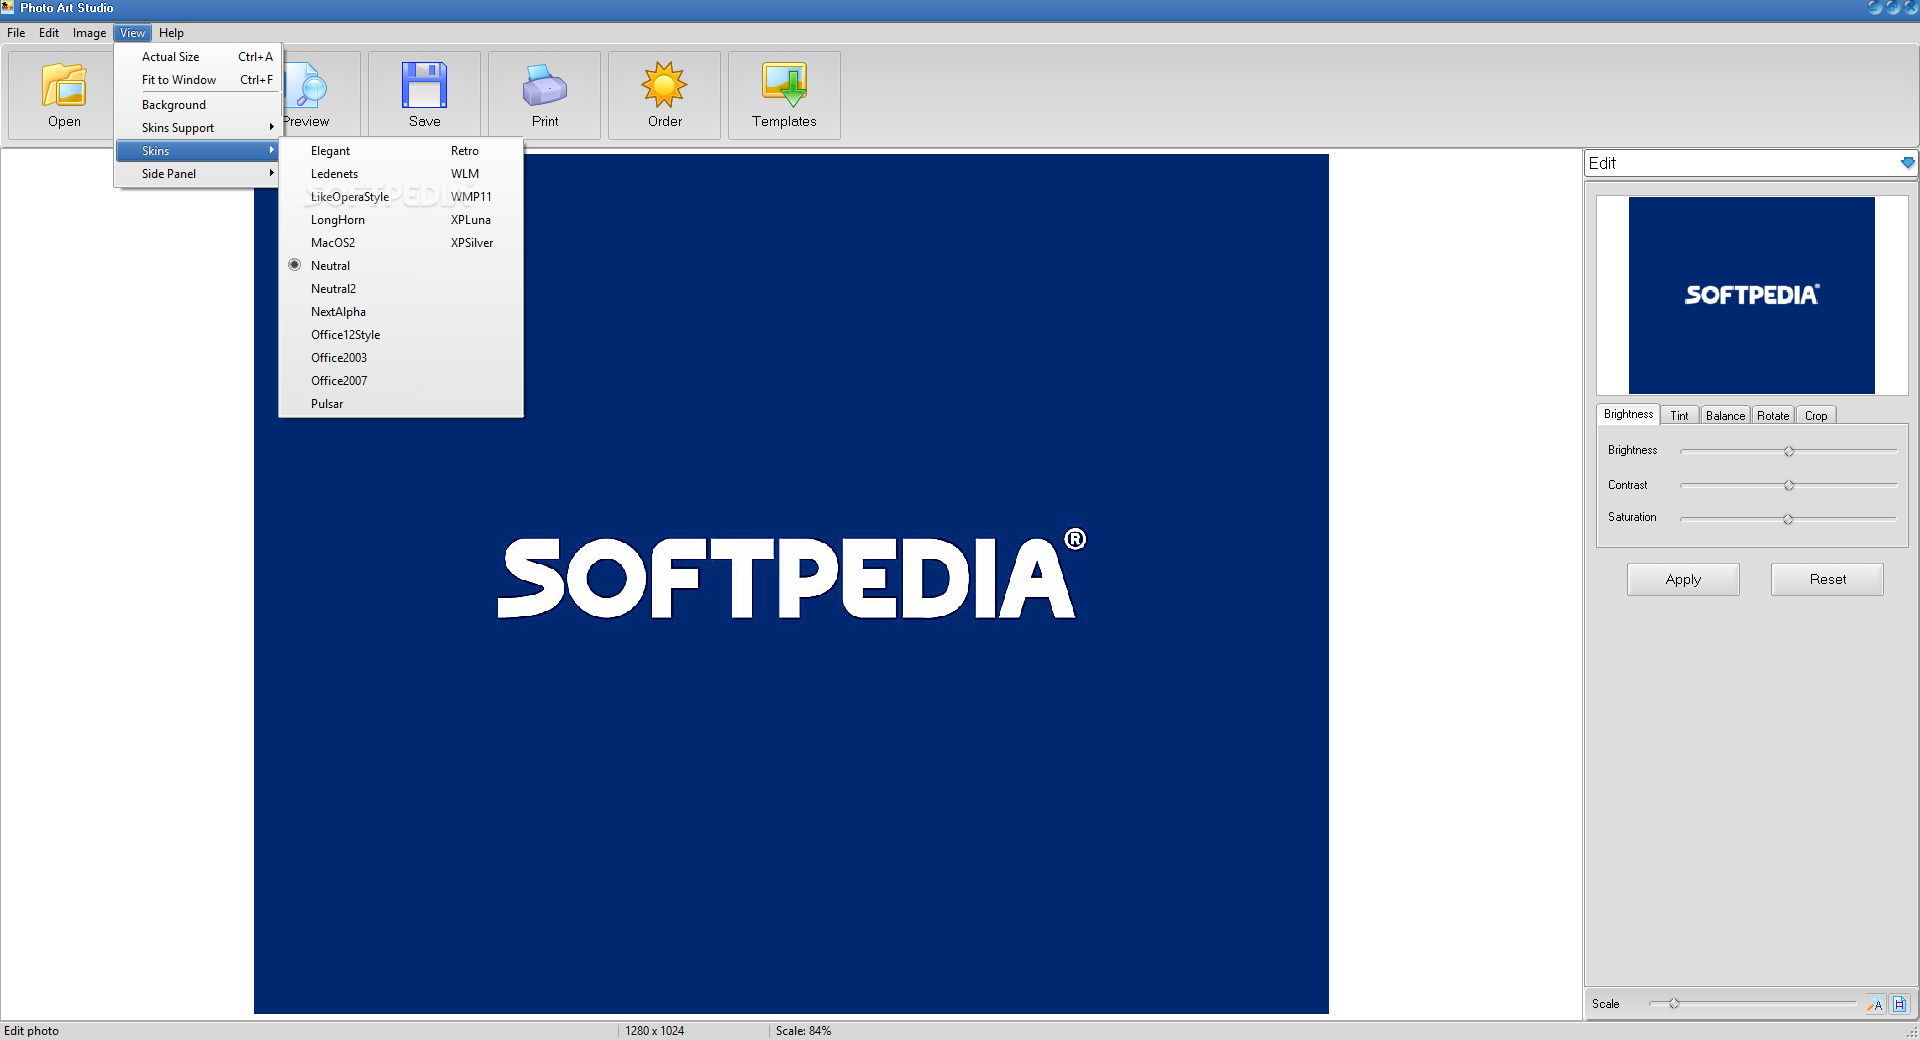The width and height of the screenshot is (1920, 1040).
Task: Click the main Softpedia image canvas
Action: [x=791, y=583]
